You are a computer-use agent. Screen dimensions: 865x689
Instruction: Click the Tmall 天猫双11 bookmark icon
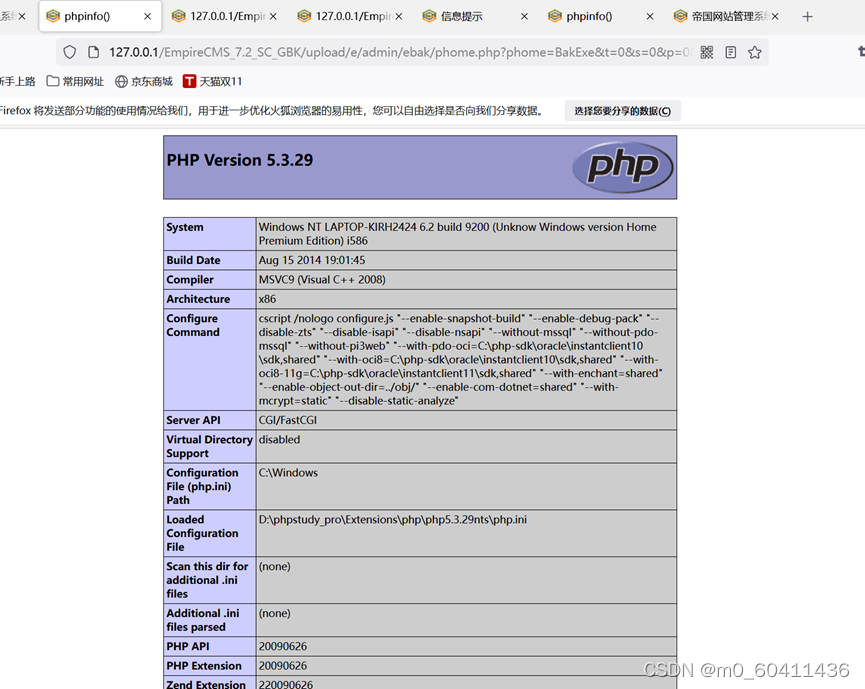tap(189, 82)
